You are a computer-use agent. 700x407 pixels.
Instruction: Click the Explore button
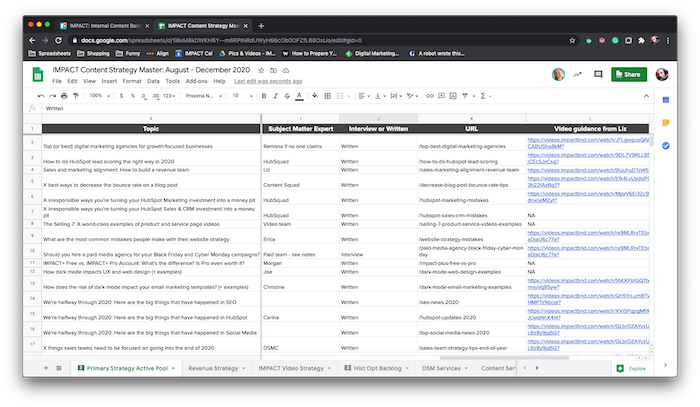pos(631,369)
